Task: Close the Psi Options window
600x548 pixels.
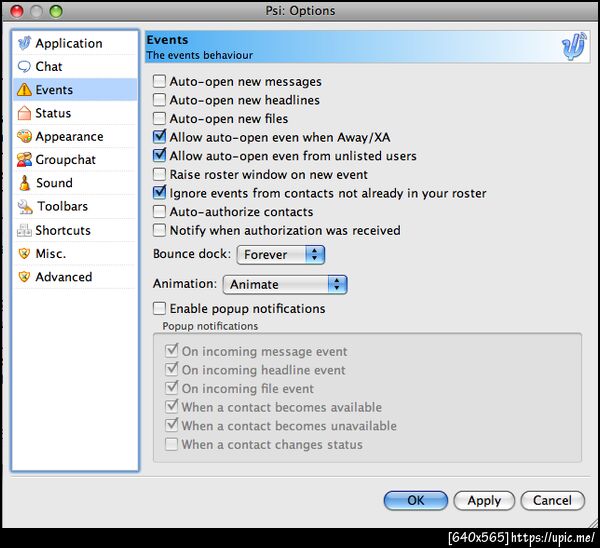Action: pos(16,11)
